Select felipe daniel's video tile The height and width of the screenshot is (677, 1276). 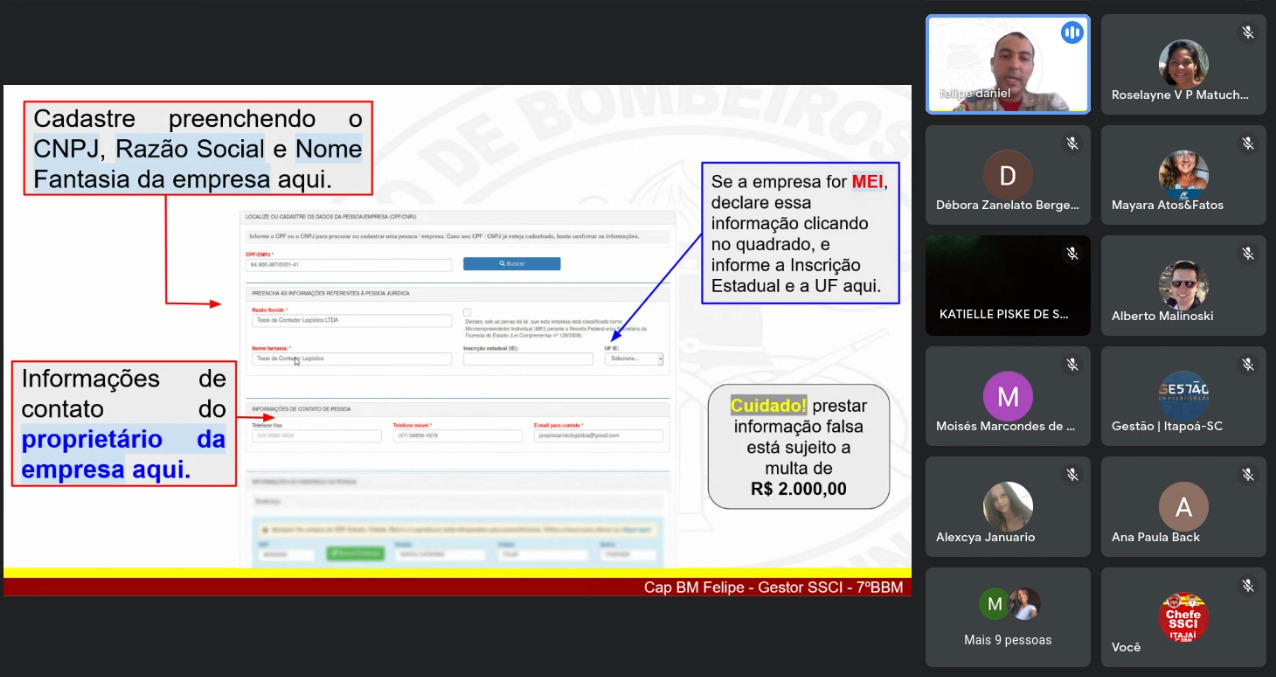pos(1008,63)
